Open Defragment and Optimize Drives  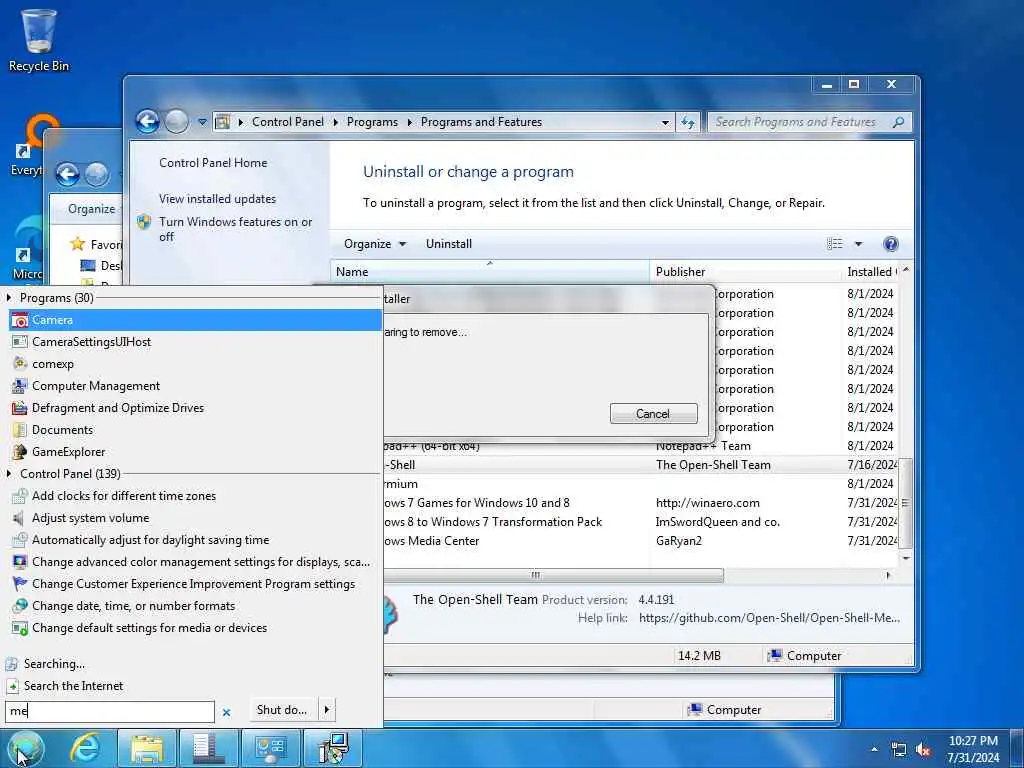click(x=195, y=408)
